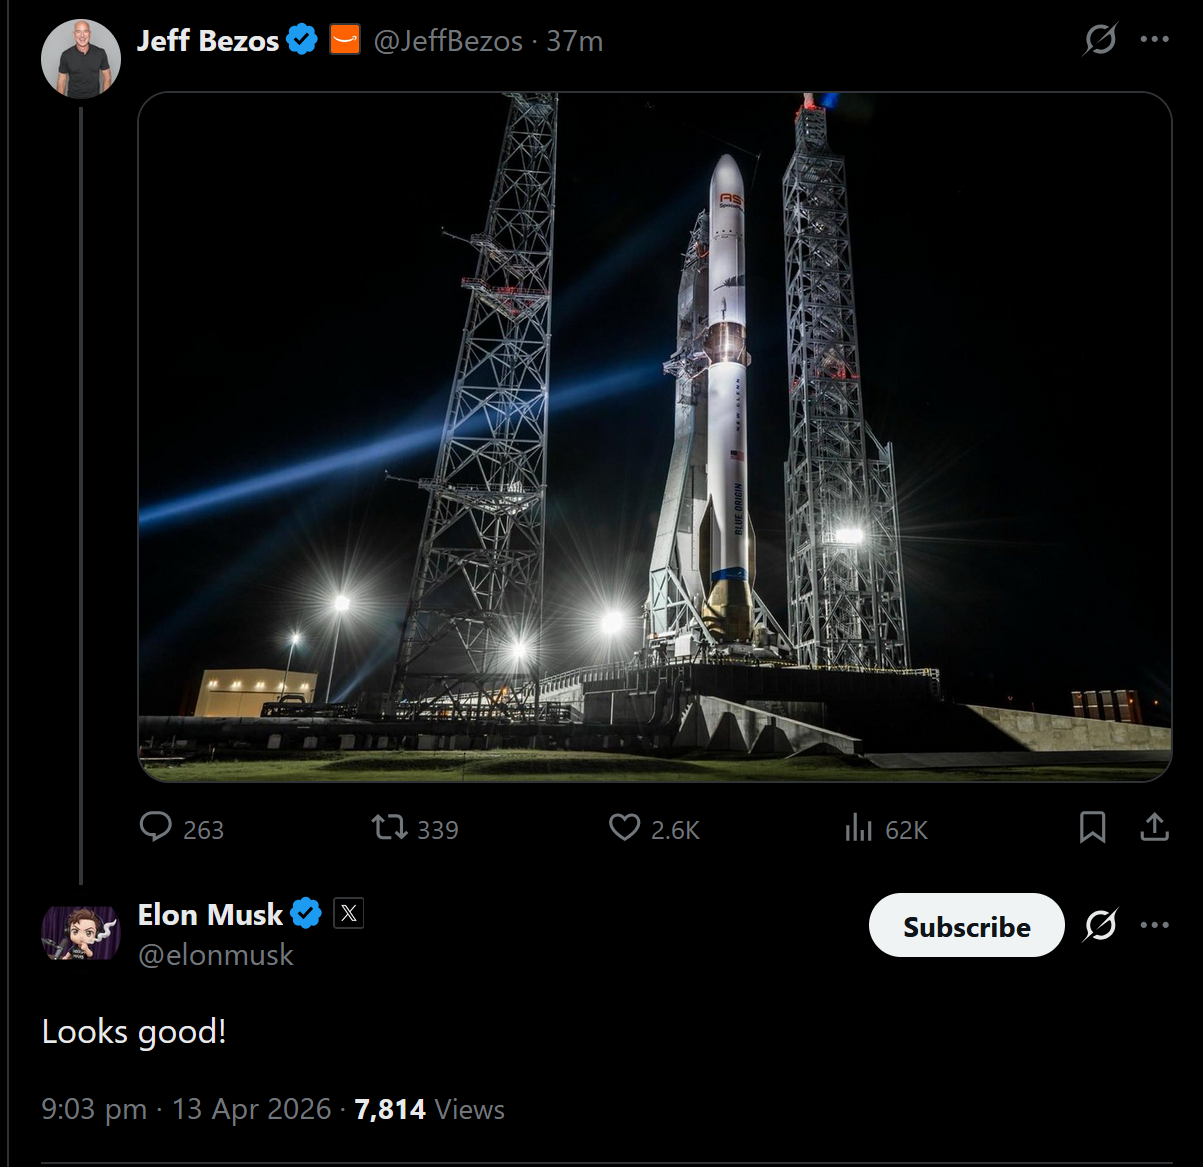
Task: Click the X affiliation badge by Elon Musk
Action: [348, 913]
